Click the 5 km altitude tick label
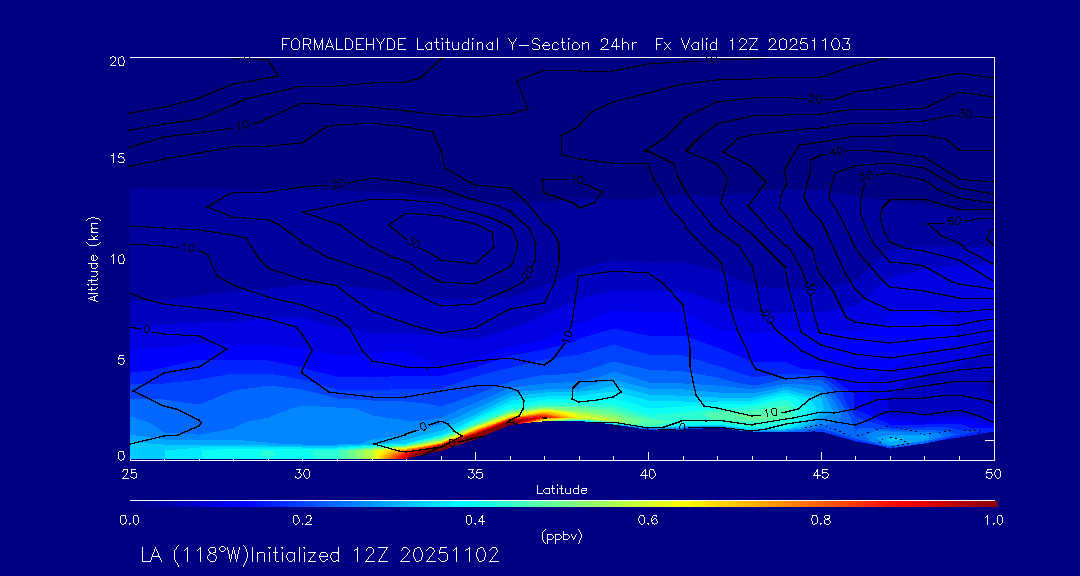This screenshot has width=1080, height=576. [x=118, y=359]
